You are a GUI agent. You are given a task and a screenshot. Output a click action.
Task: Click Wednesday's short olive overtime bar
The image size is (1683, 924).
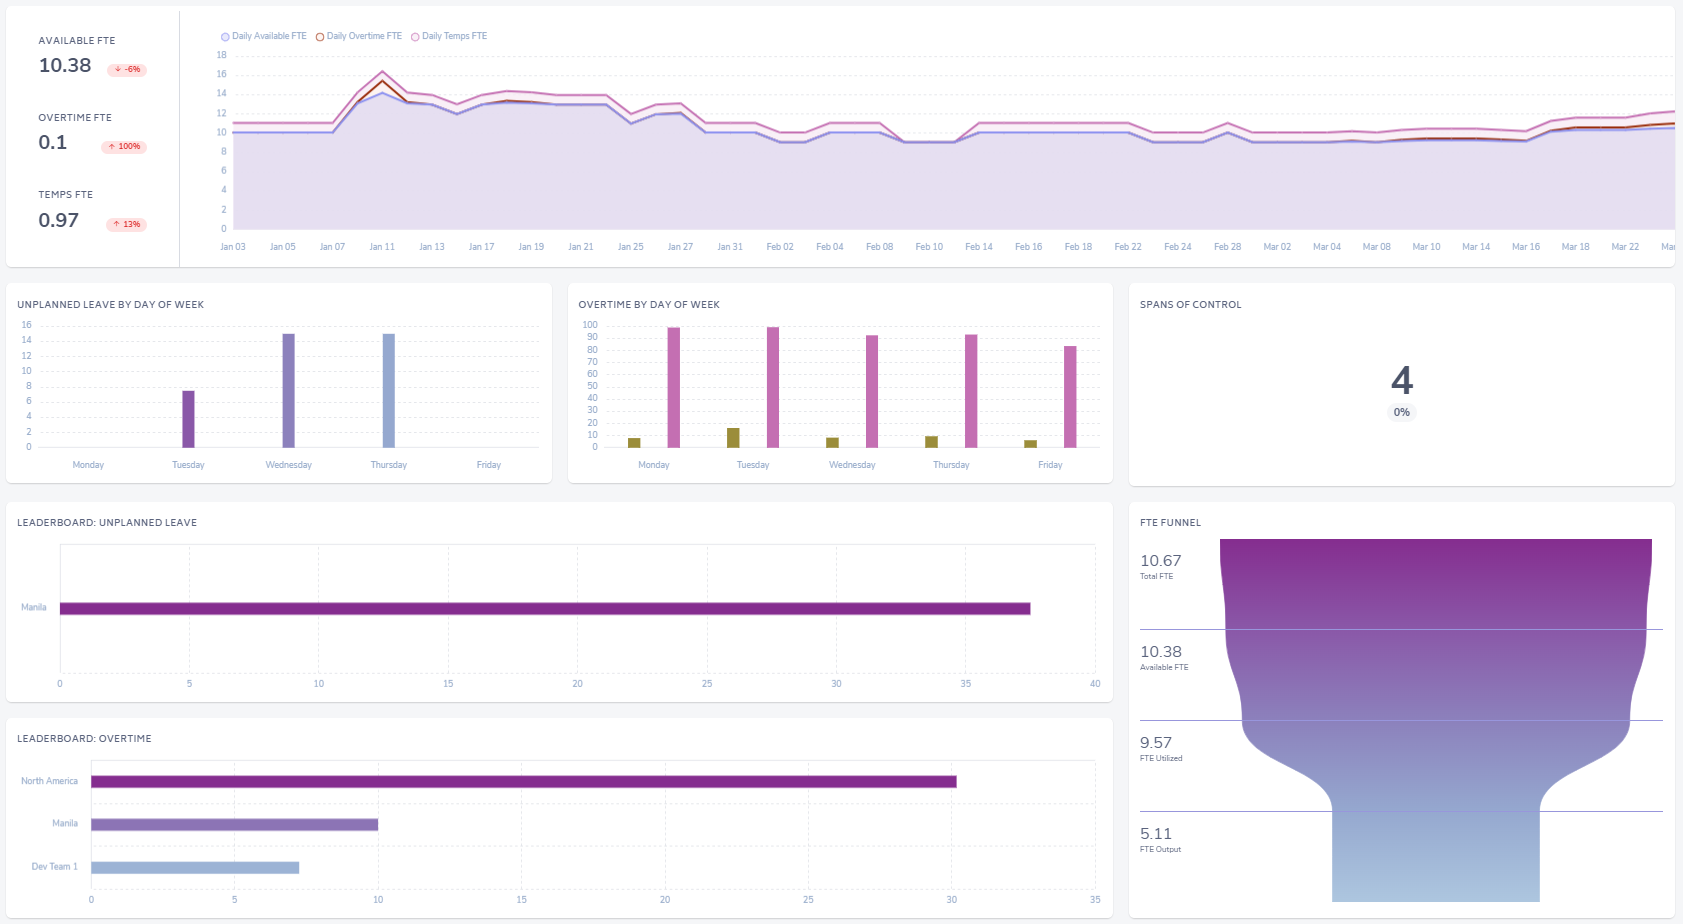coord(832,442)
